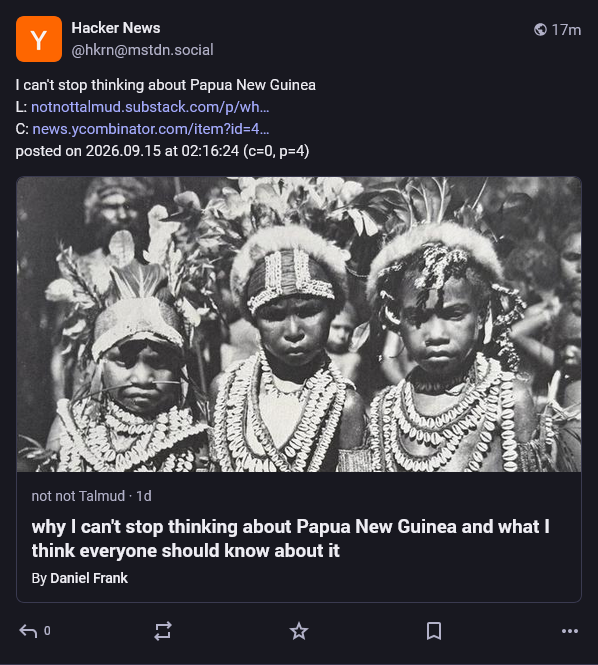Open the Hacker News display name
This screenshot has width=598, height=665.
pos(116,28)
